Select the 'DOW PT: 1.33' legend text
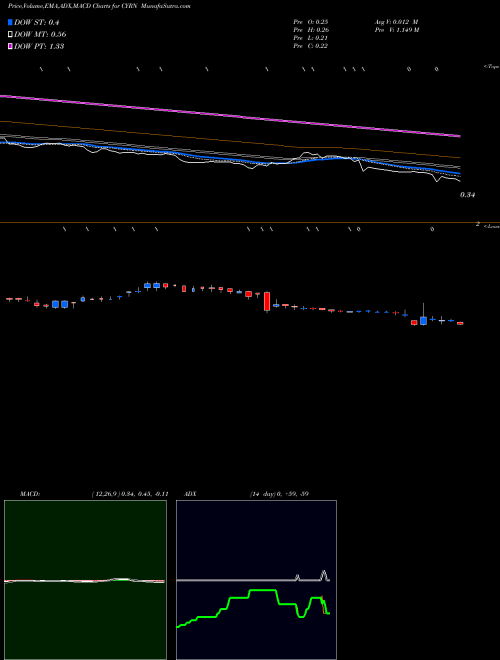This screenshot has height=660, width=500. click(39, 46)
